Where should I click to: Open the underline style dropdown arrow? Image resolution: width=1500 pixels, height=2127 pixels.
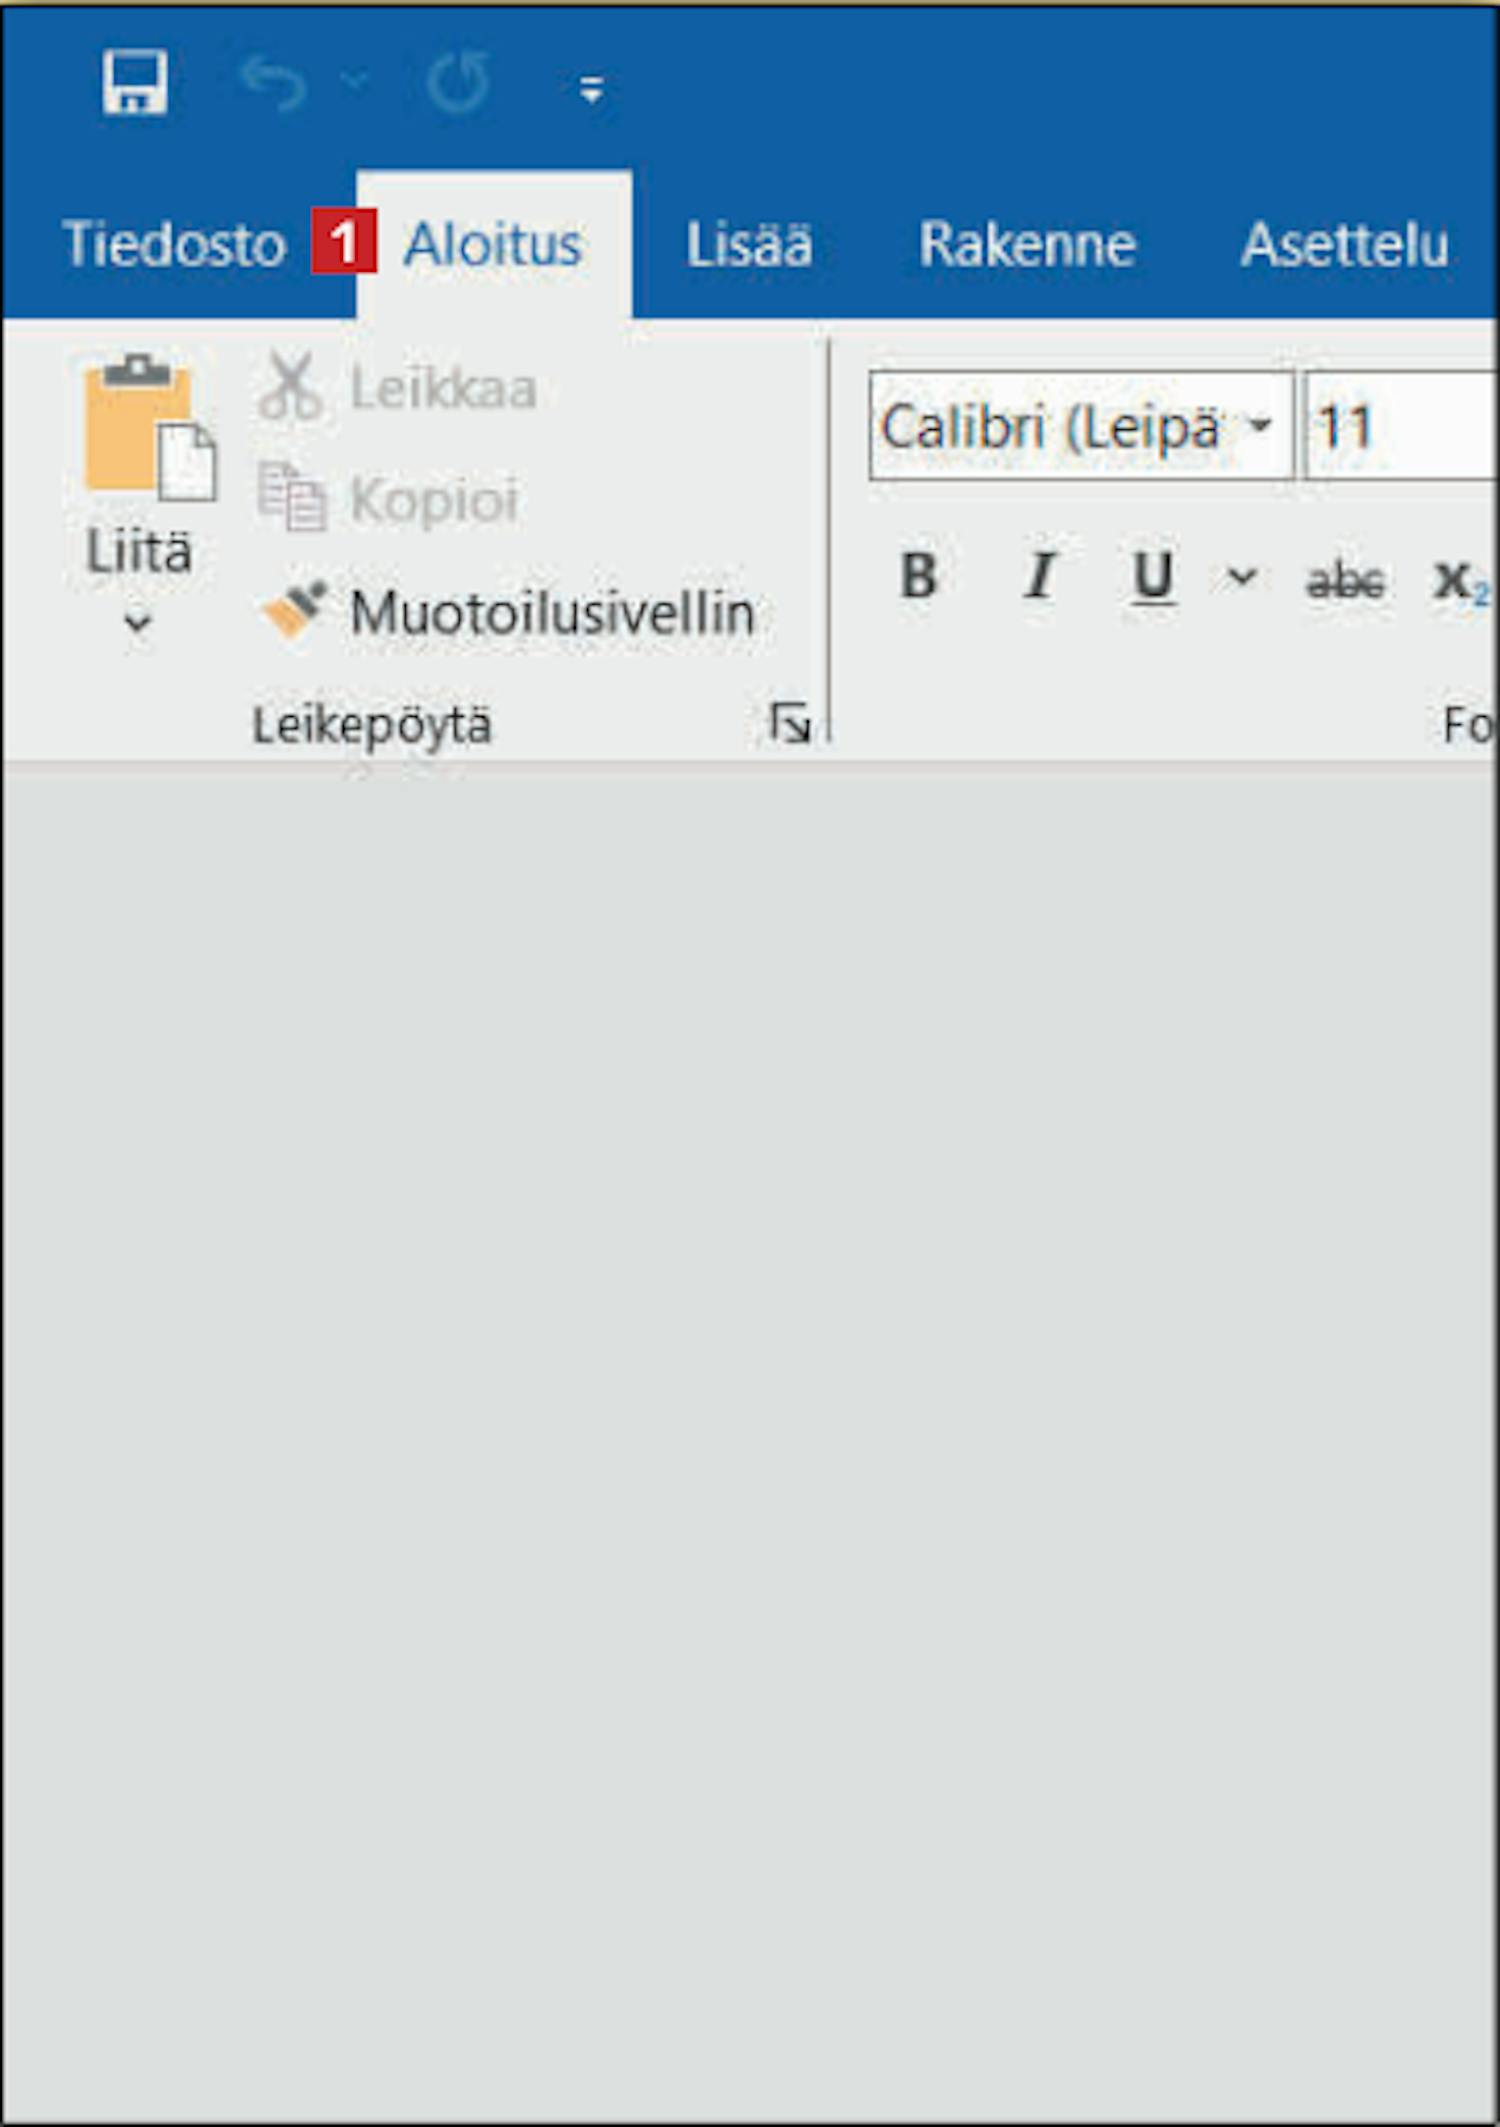pyautogui.click(x=1241, y=577)
